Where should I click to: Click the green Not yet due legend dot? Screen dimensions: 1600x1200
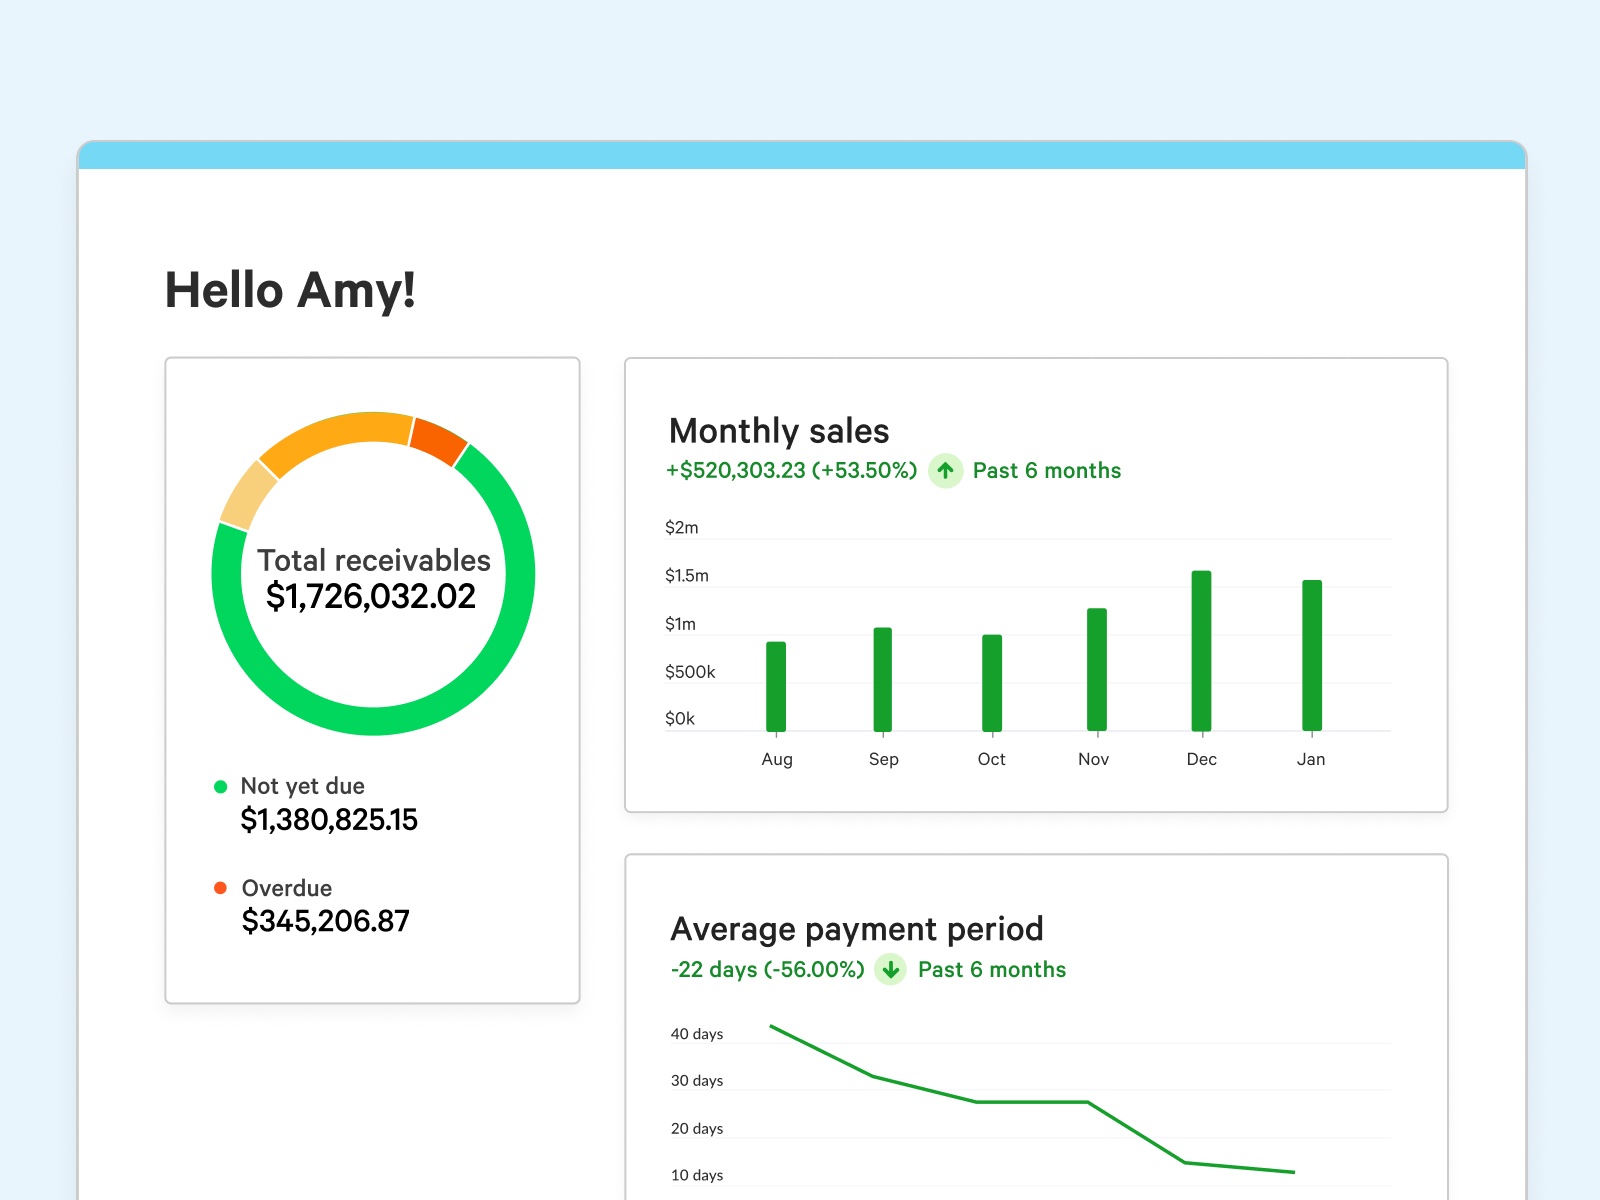(221, 787)
